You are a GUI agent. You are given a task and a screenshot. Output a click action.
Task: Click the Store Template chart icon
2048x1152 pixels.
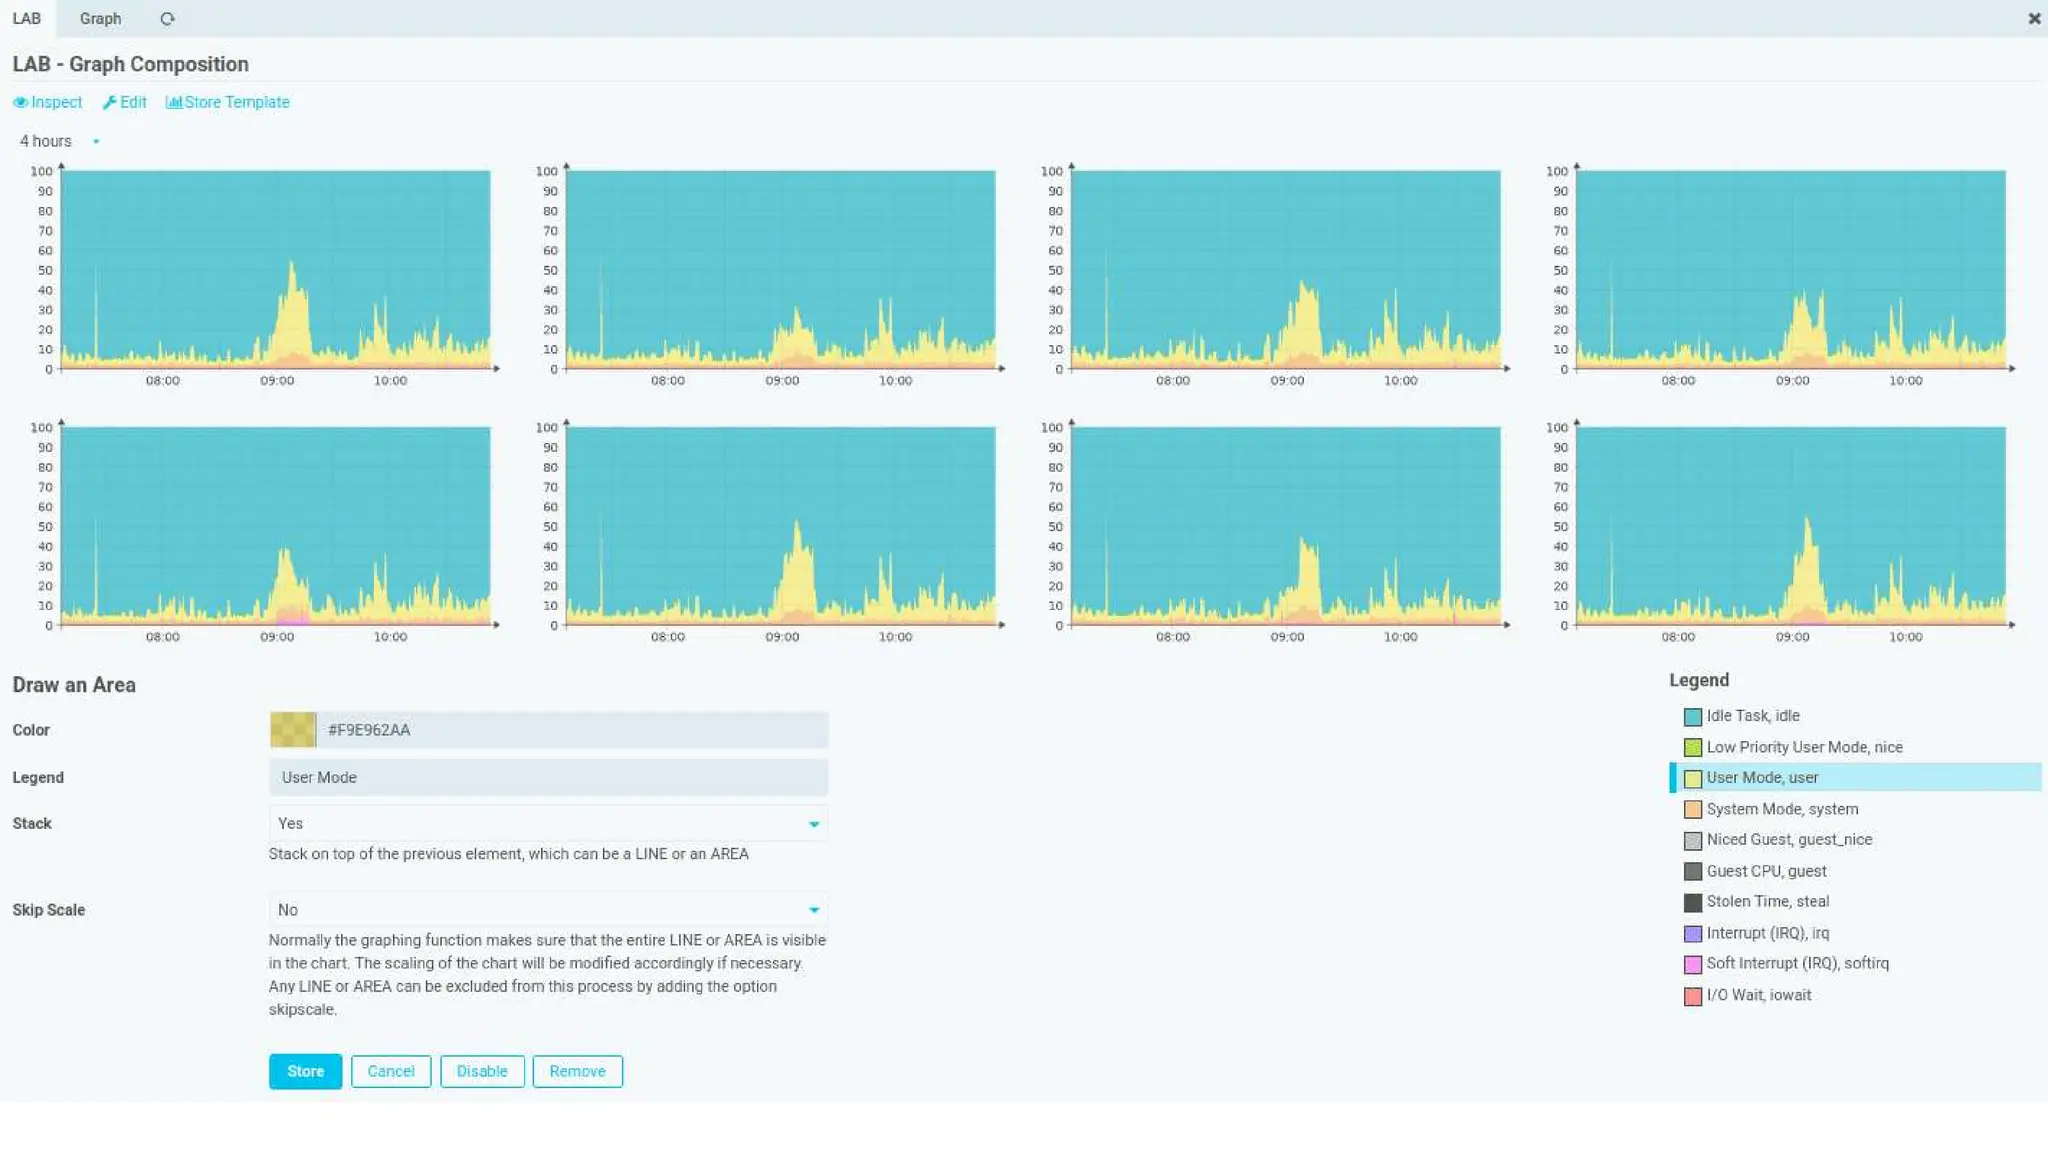(x=174, y=102)
